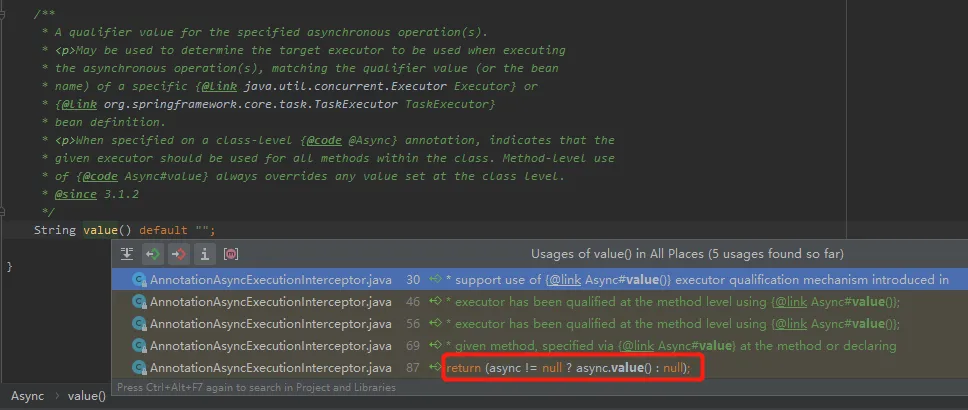This screenshot has height=410, width=968.
Task: Click the @code tag before Async#value
Action: (100, 176)
